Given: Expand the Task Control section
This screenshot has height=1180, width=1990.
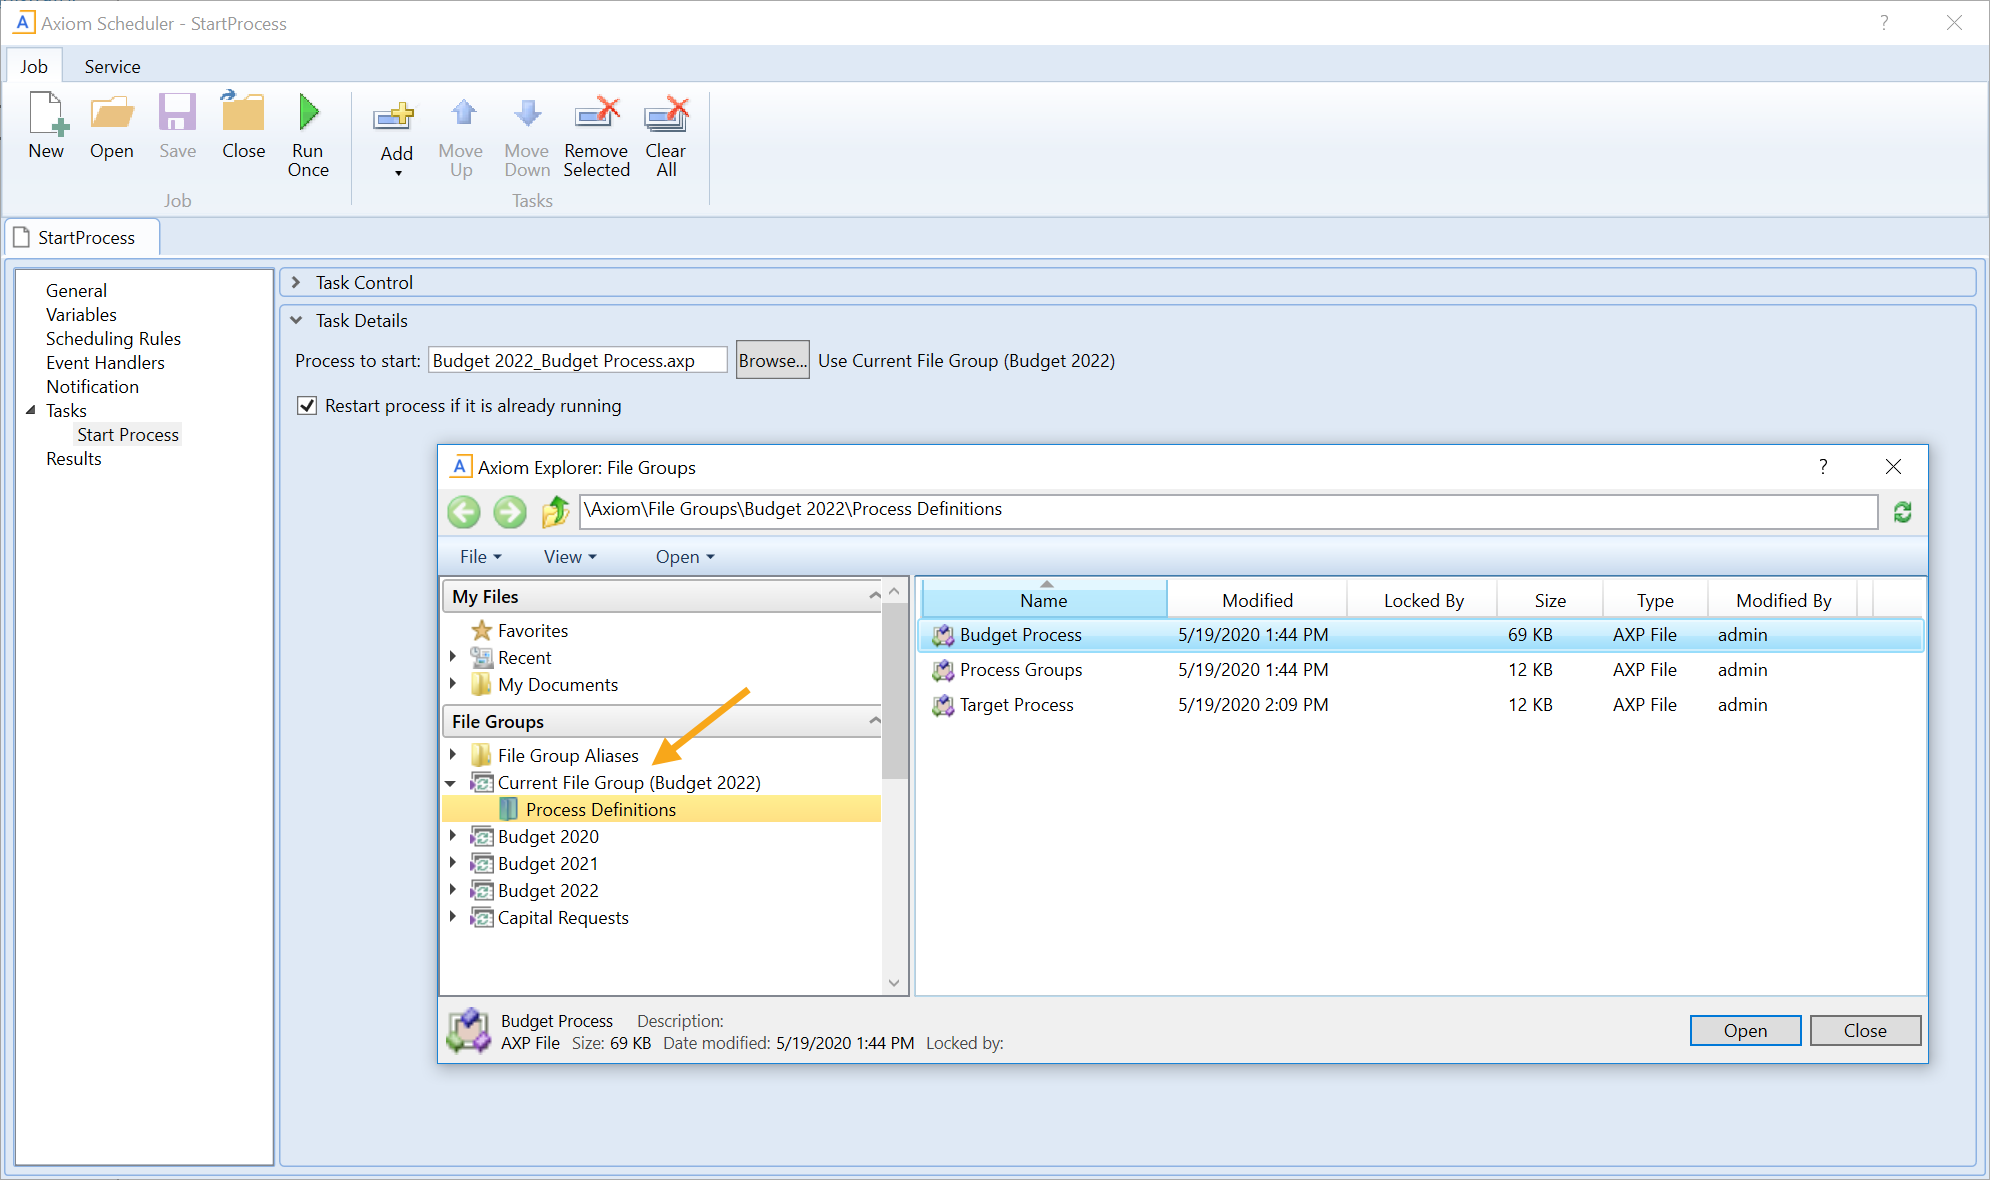Looking at the screenshot, I should click(x=296, y=283).
